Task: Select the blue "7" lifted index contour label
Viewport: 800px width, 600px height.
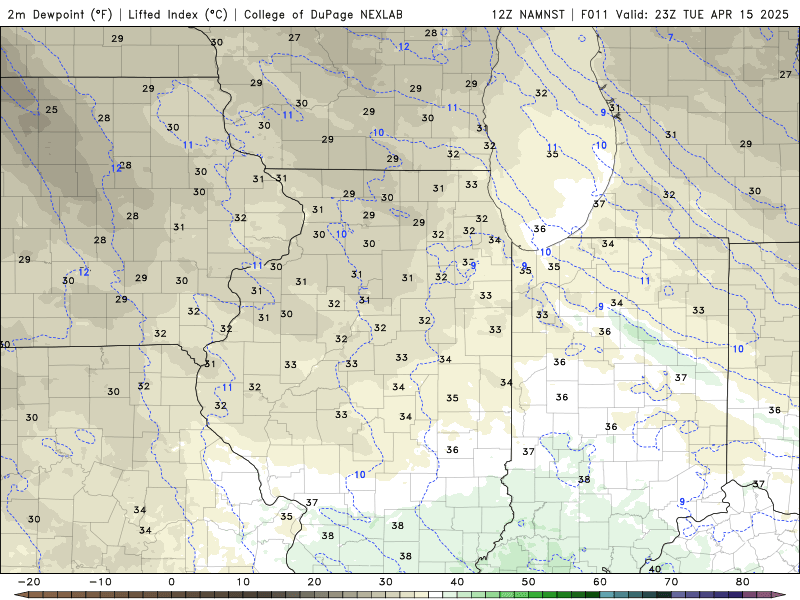Action: (670, 37)
